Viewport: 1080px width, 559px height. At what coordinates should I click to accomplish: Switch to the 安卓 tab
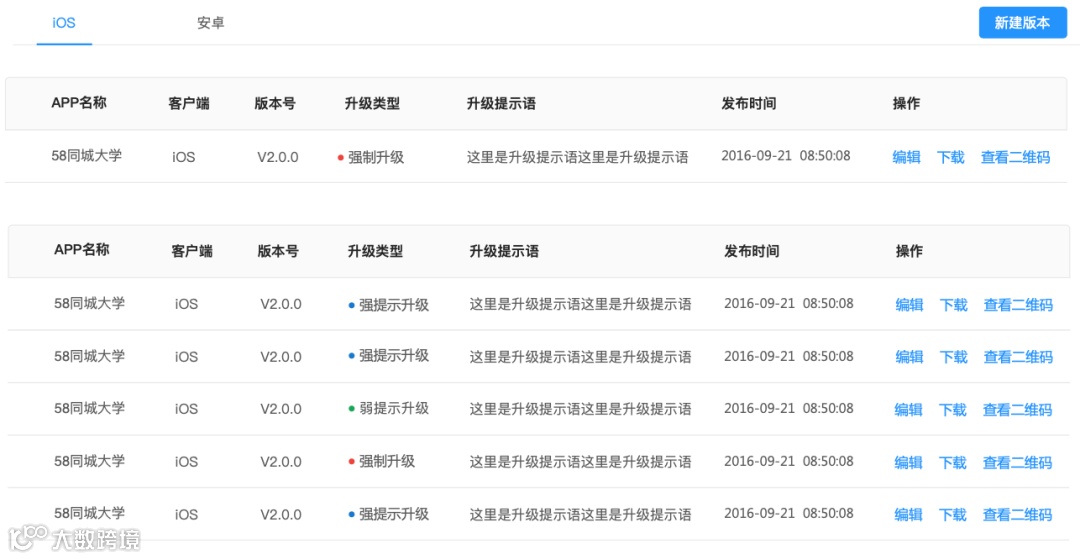[x=211, y=23]
